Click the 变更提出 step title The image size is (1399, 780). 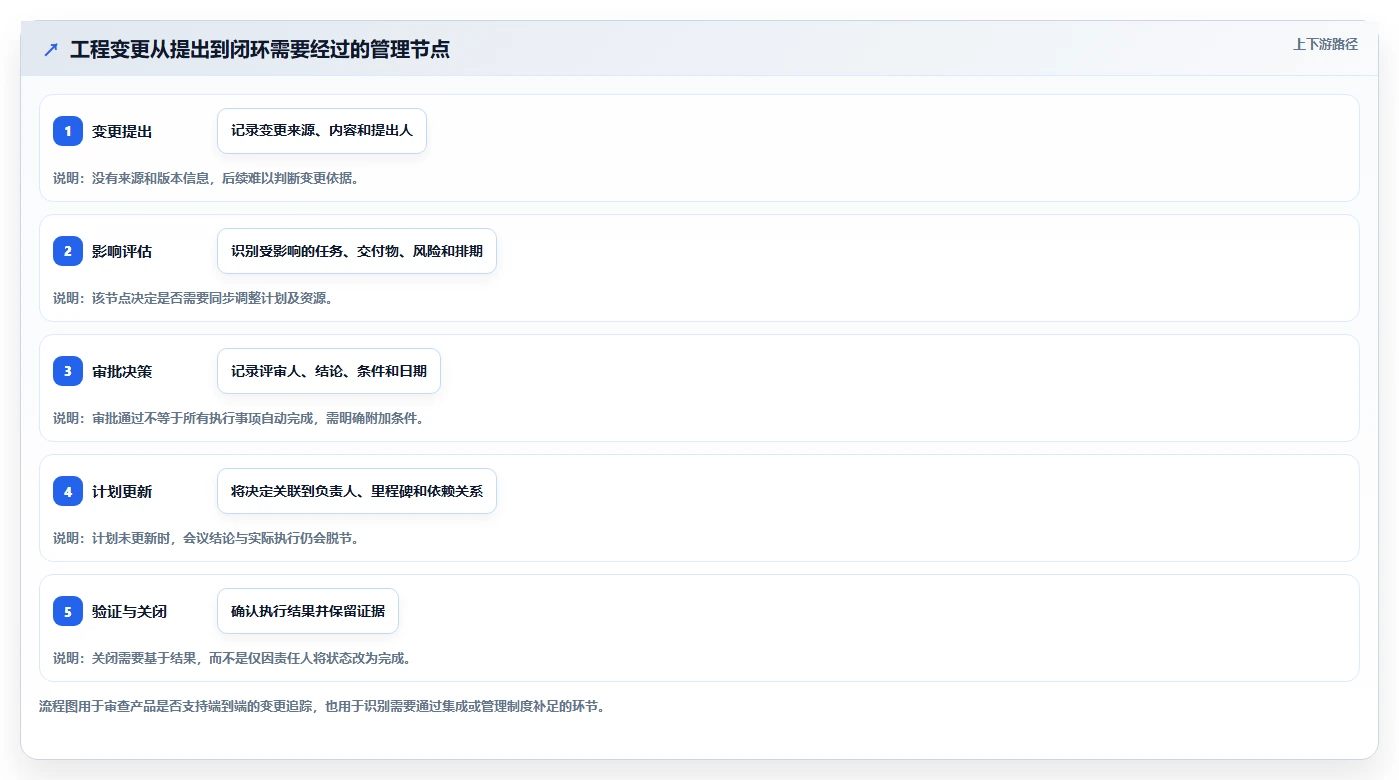pos(122,132)
